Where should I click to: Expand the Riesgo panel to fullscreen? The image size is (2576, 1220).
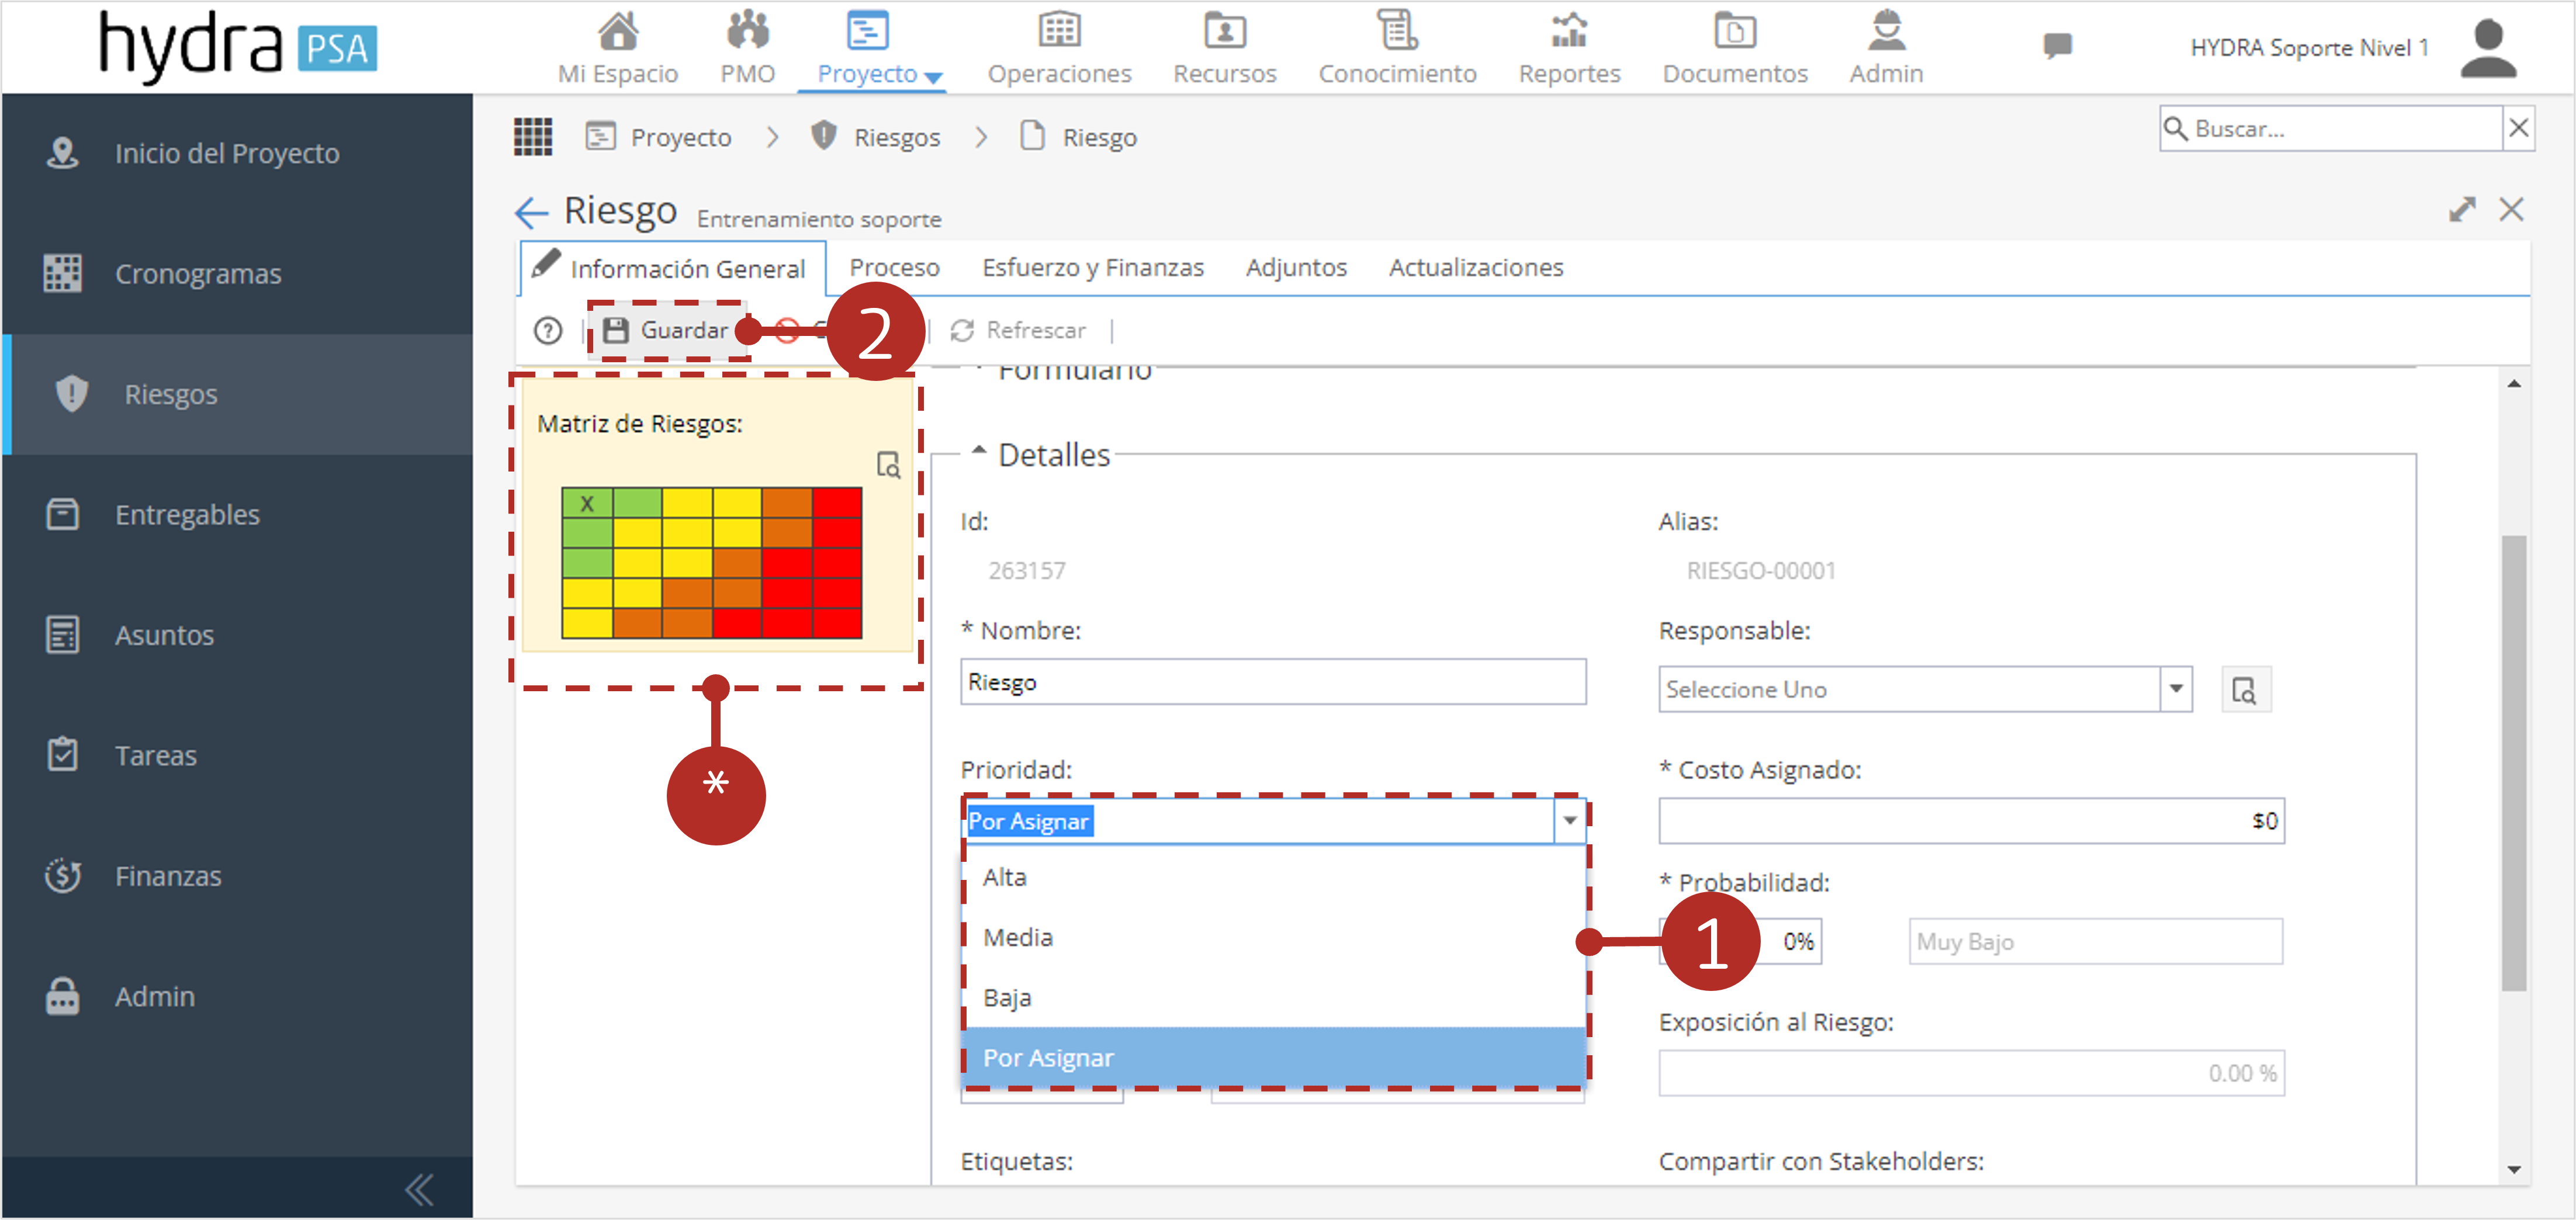[2461, 209]
